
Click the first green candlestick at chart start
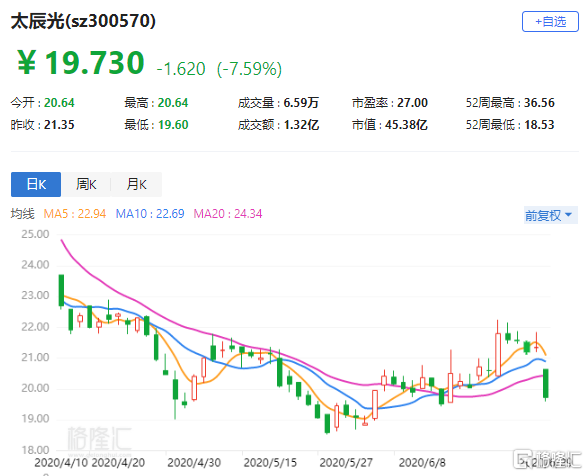[61, 290]
